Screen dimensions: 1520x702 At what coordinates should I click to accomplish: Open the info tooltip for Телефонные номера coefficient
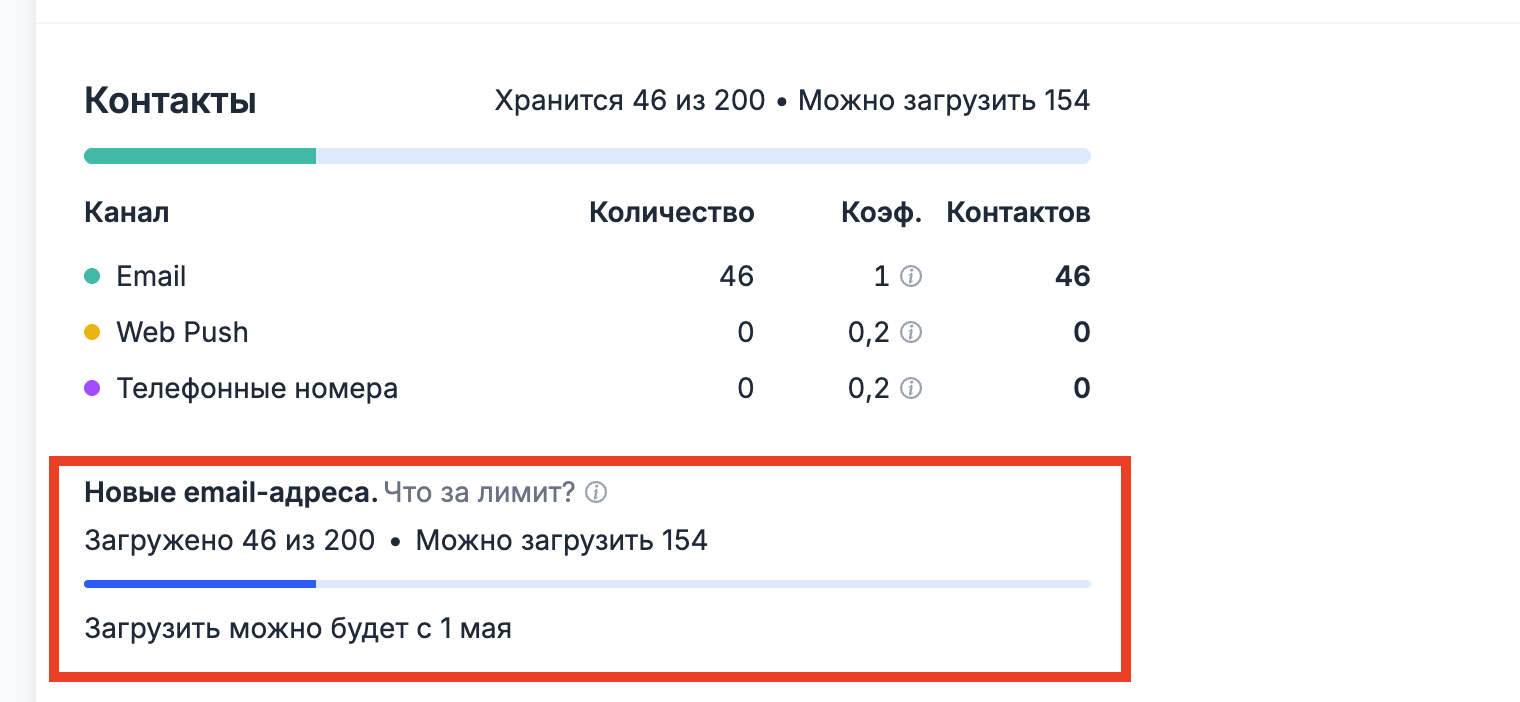tap(912, 389)
